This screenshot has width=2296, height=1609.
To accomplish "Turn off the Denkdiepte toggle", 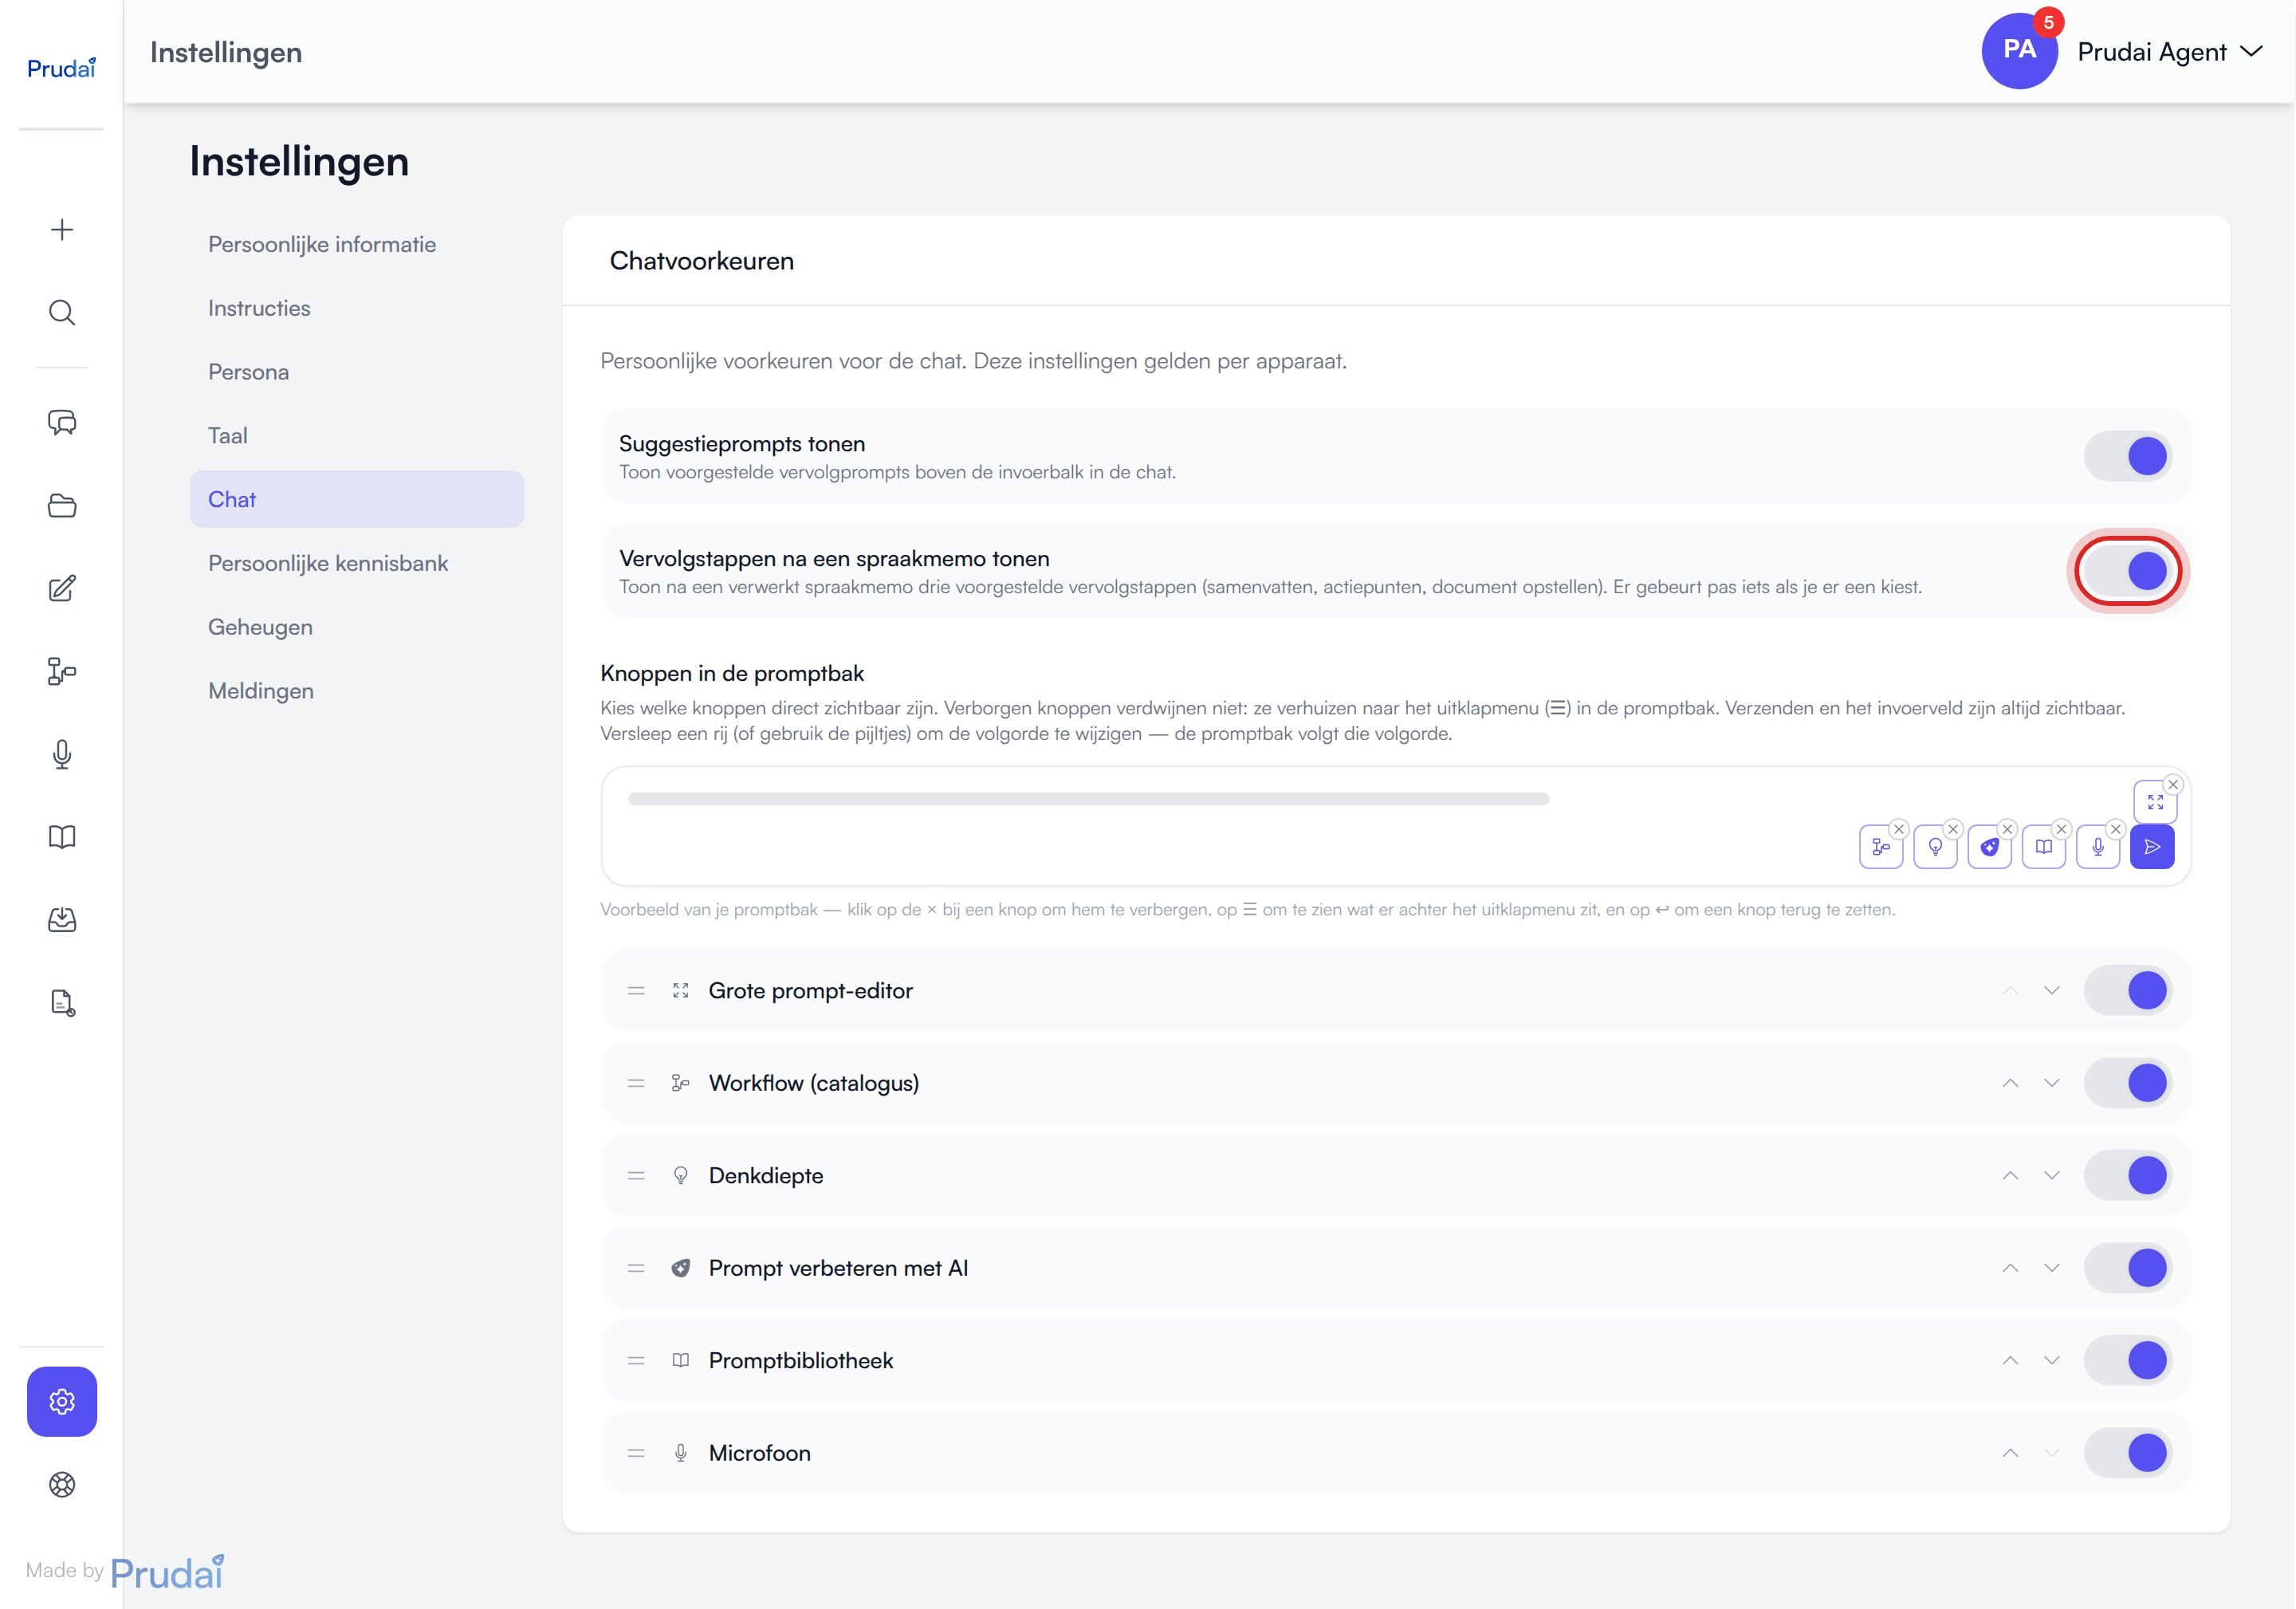I will (x=2128, y=1175).
